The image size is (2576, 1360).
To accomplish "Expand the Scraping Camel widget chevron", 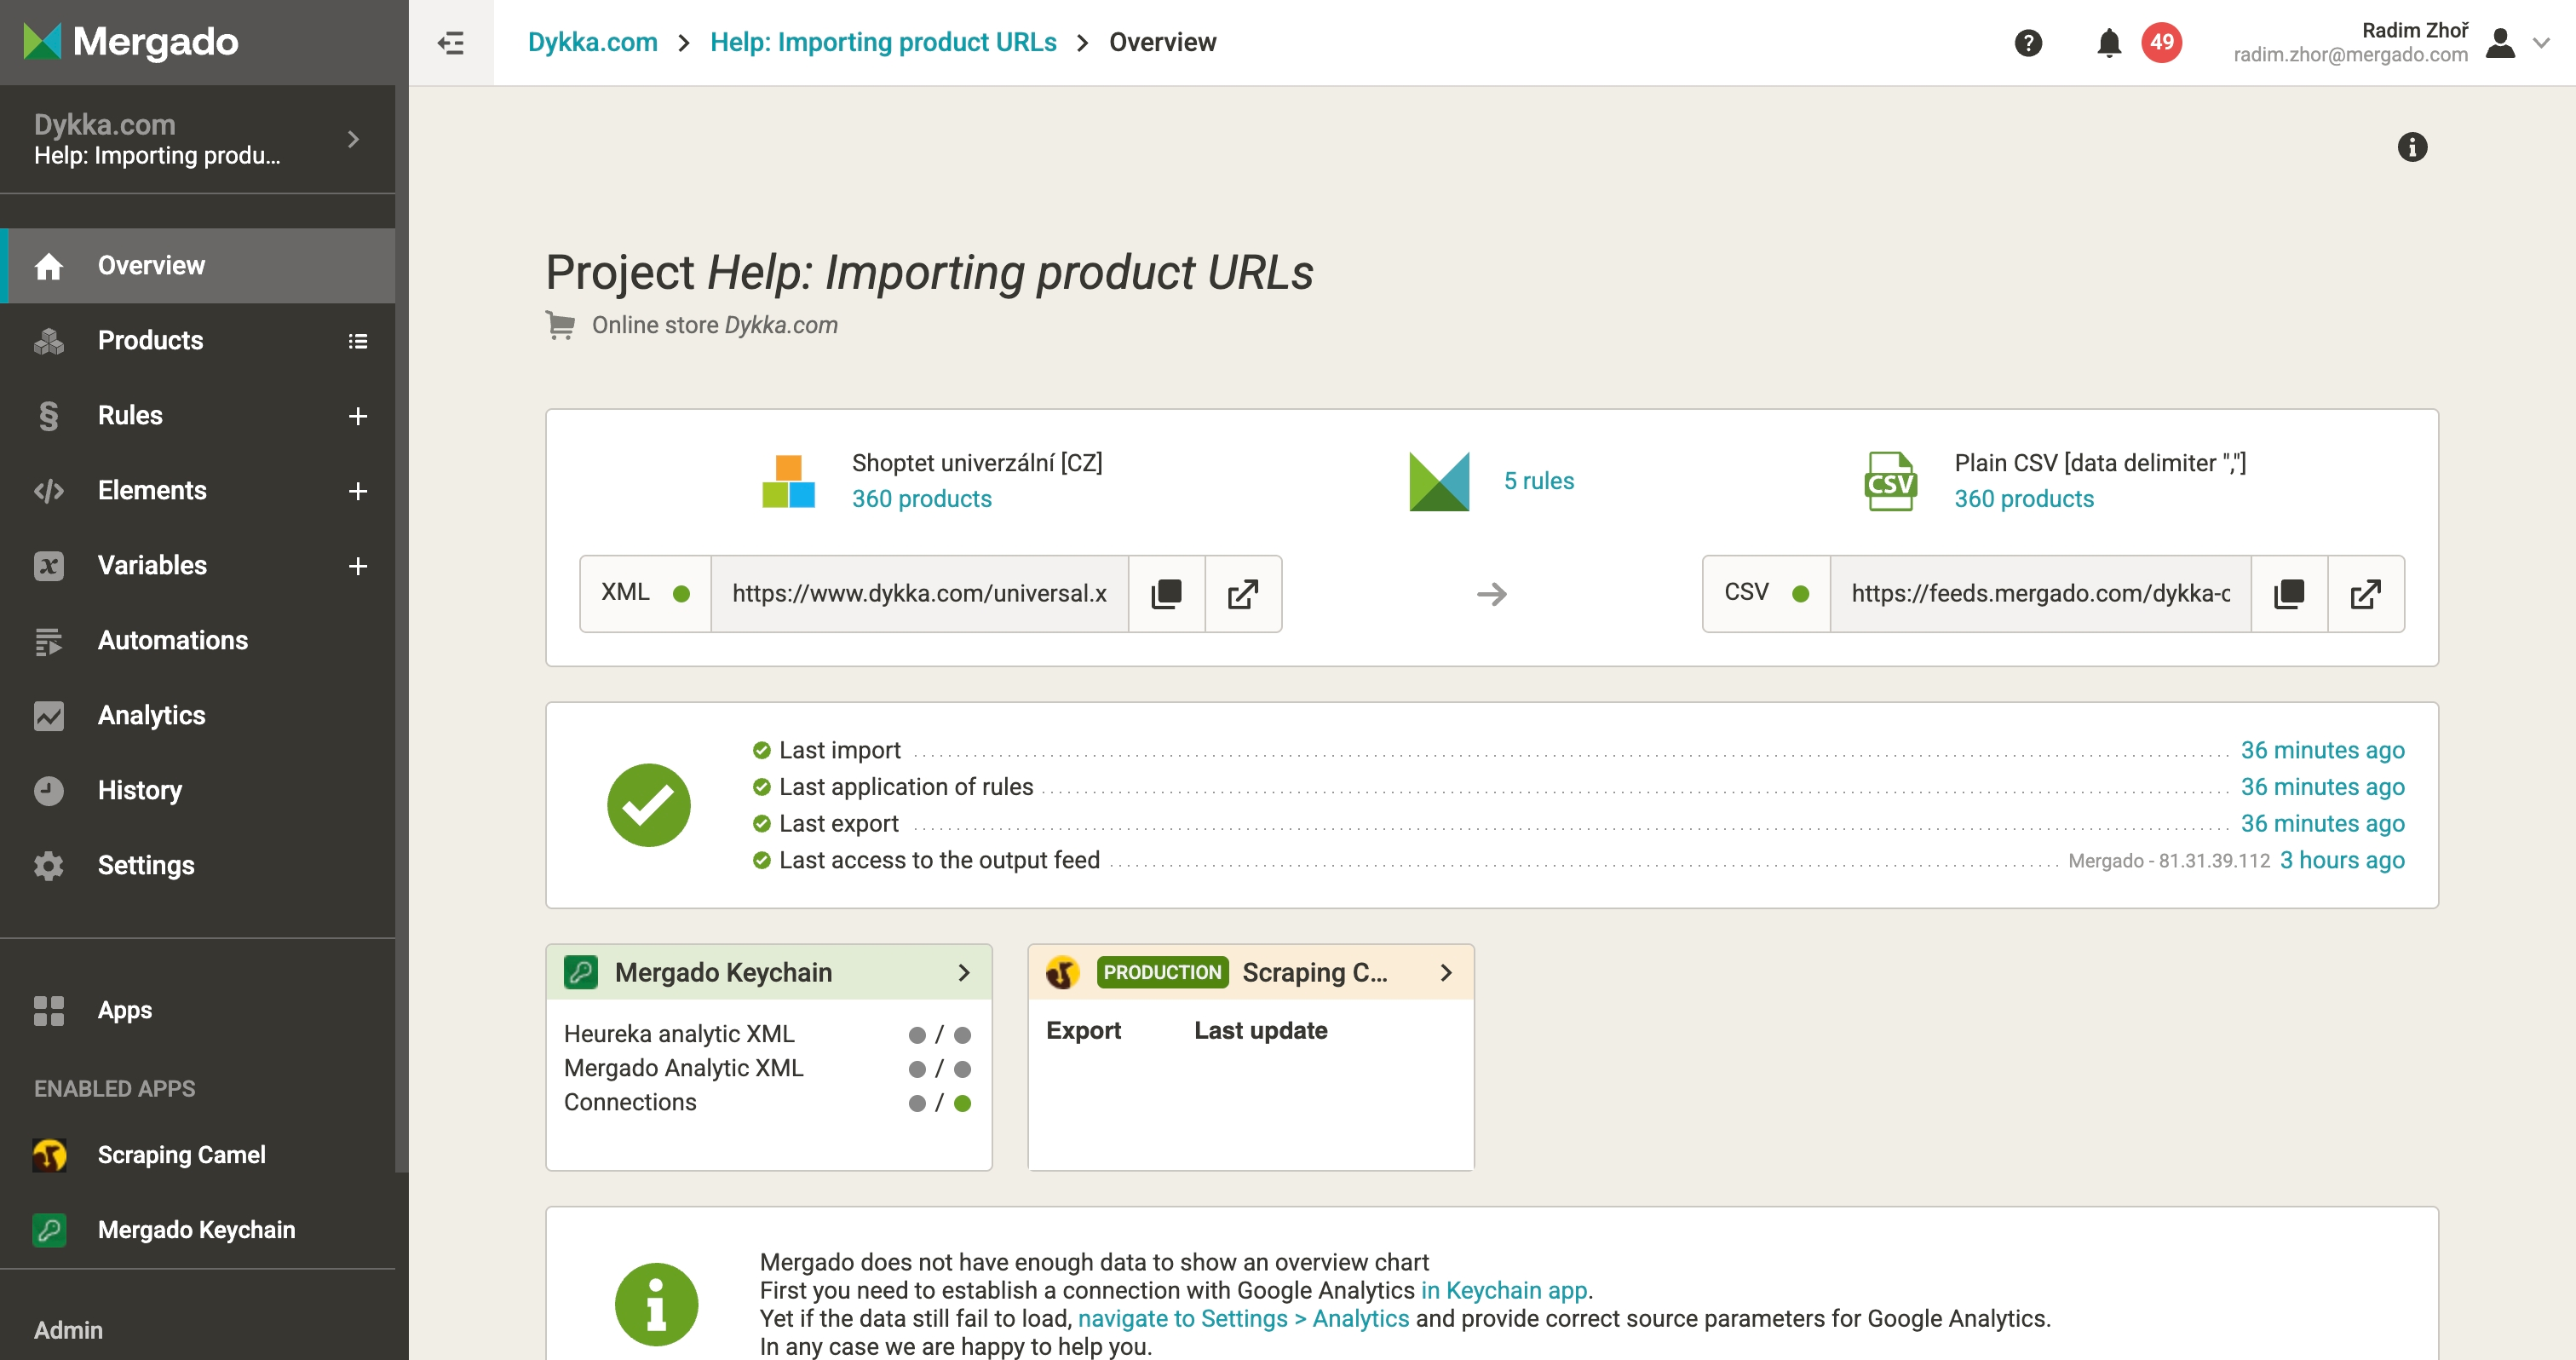I will [x=1445, y=973].
